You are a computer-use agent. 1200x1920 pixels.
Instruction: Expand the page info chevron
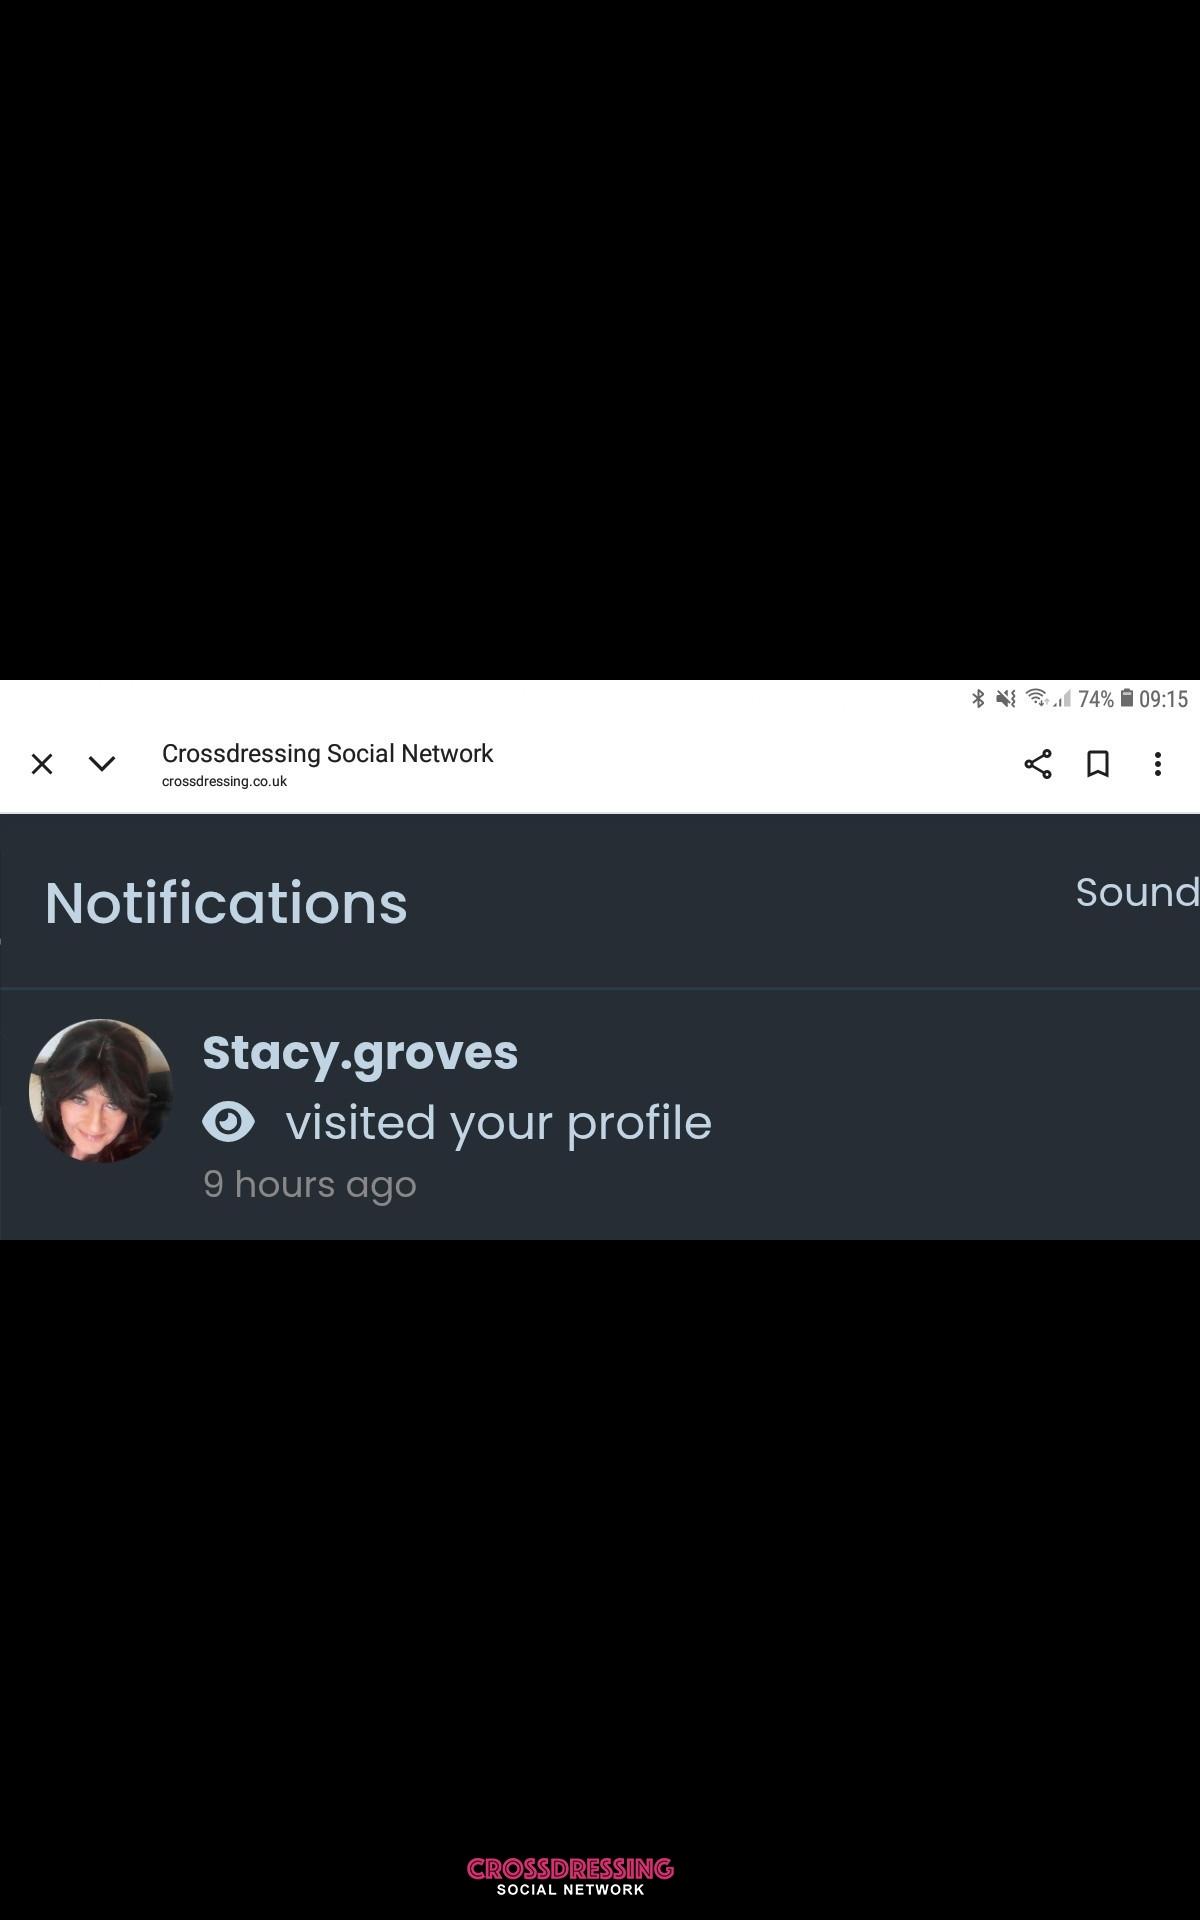point(102,764)
